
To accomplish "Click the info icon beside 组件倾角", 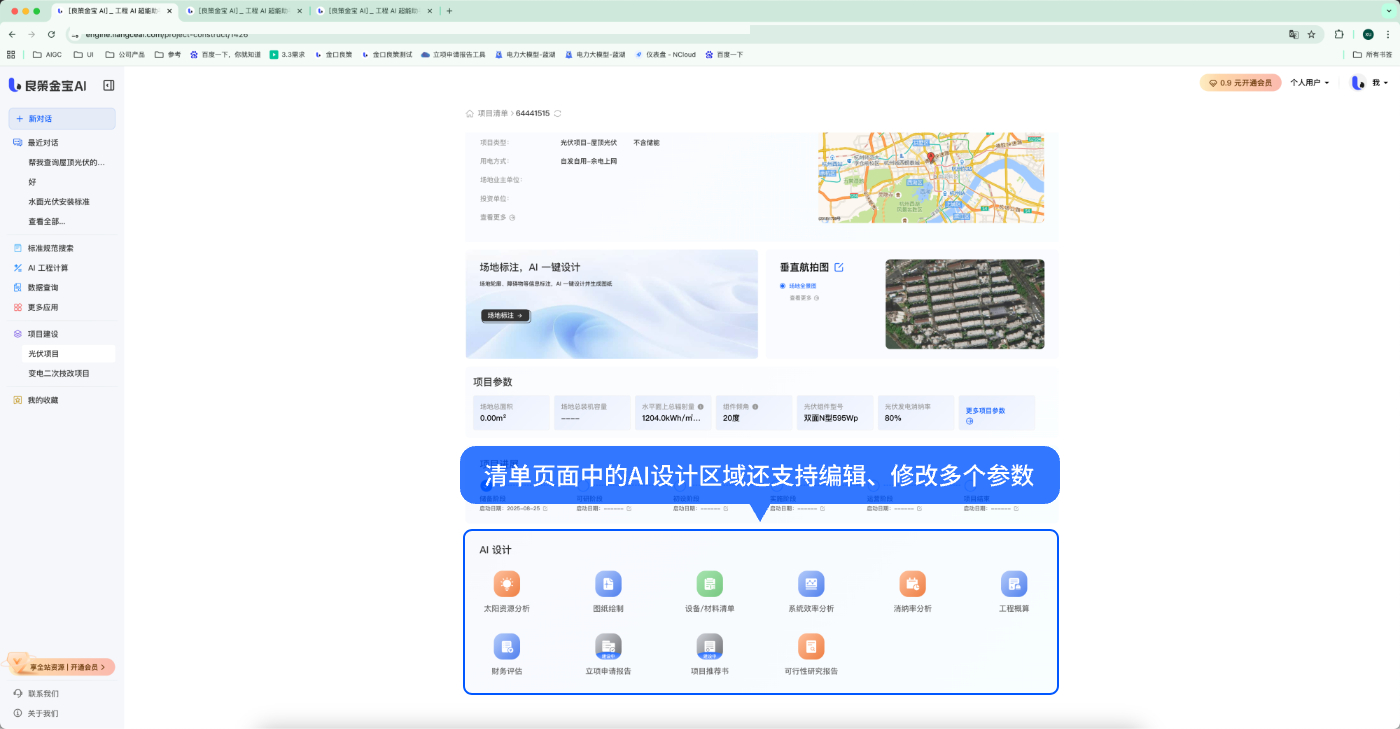I will click(x=755, y=407).
